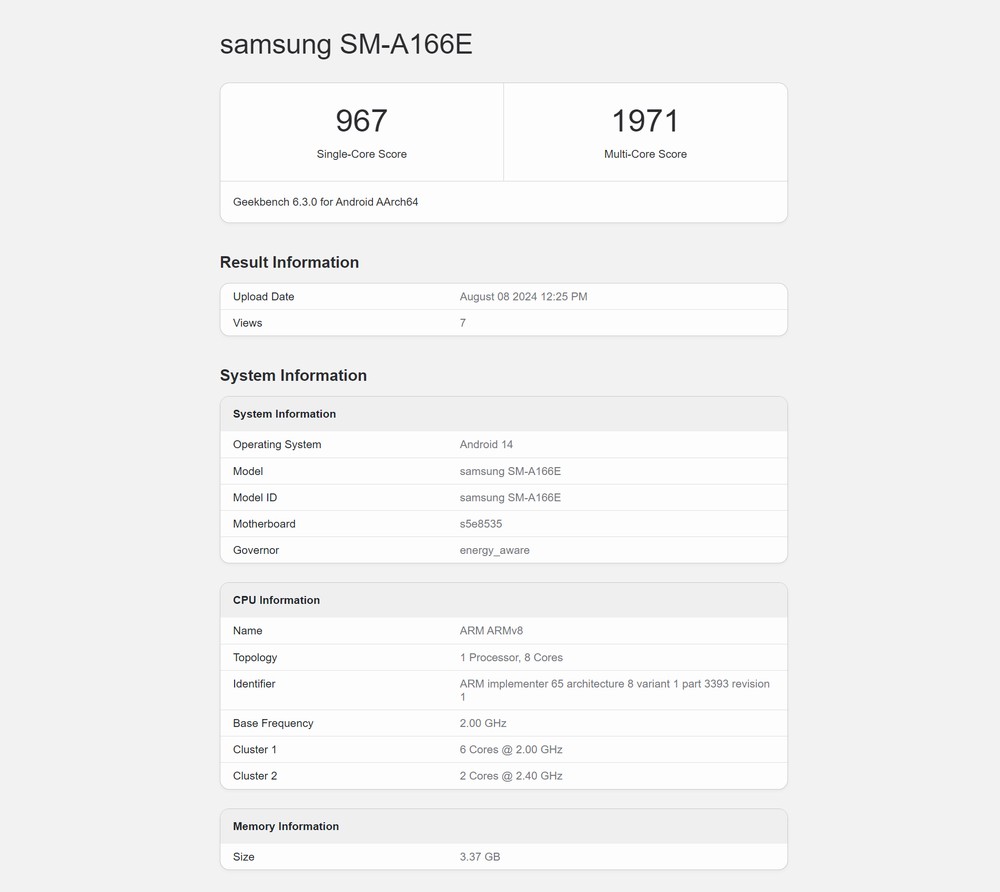The width and height of the screenshot is (1000, 892).
Task: Select the multi-core score value 1971
Action: (645, 121)
